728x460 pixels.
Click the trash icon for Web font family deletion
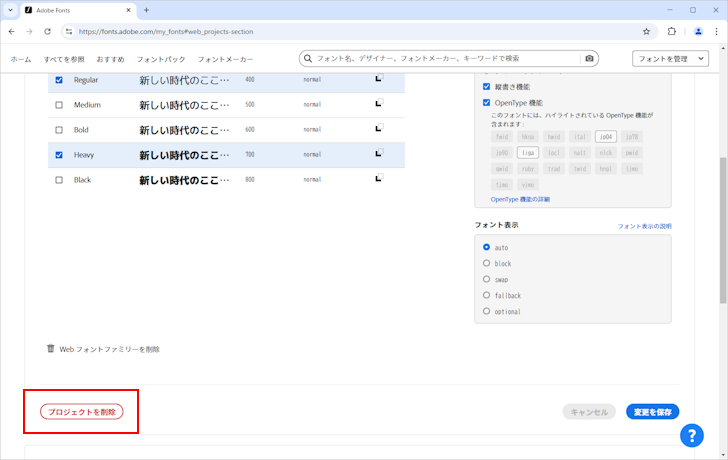click(x=51, y=349)
